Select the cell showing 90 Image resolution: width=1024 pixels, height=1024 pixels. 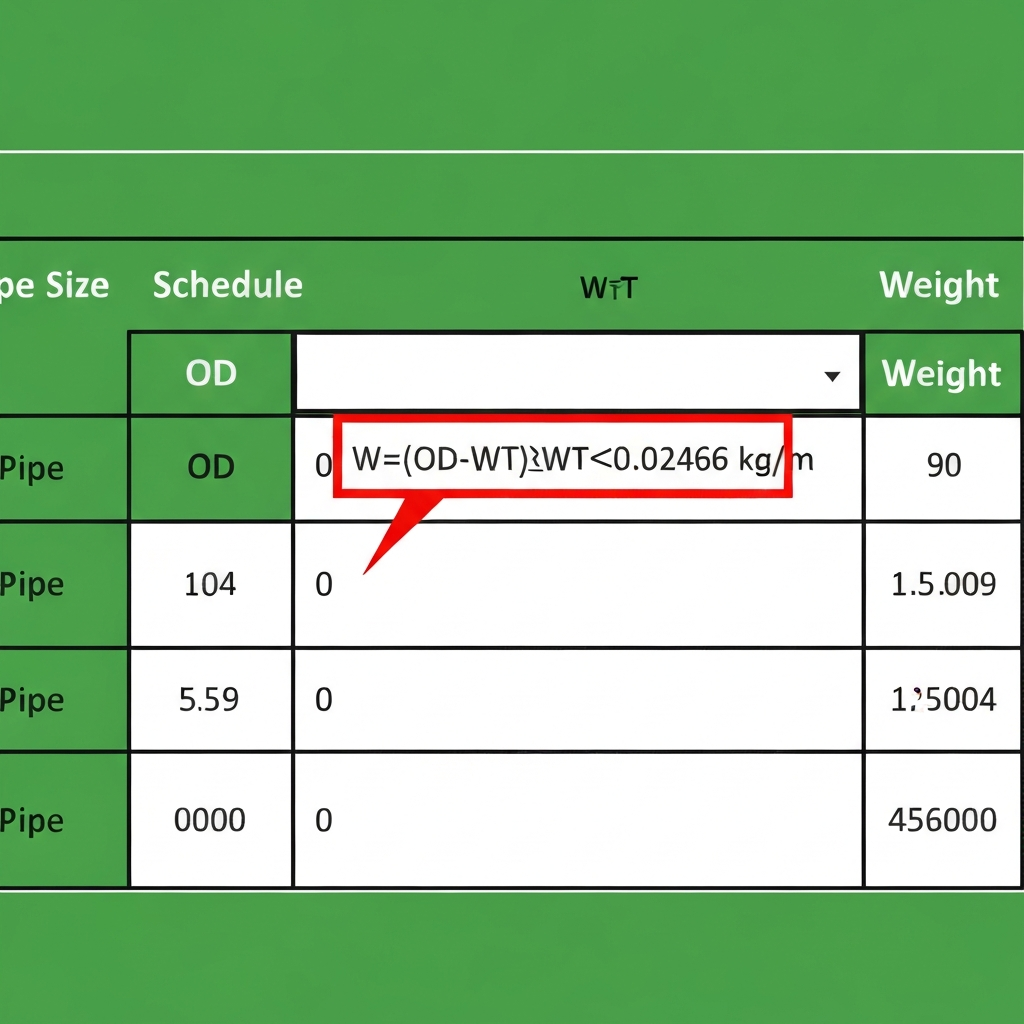pyautogui.click(x=941, y=464)
